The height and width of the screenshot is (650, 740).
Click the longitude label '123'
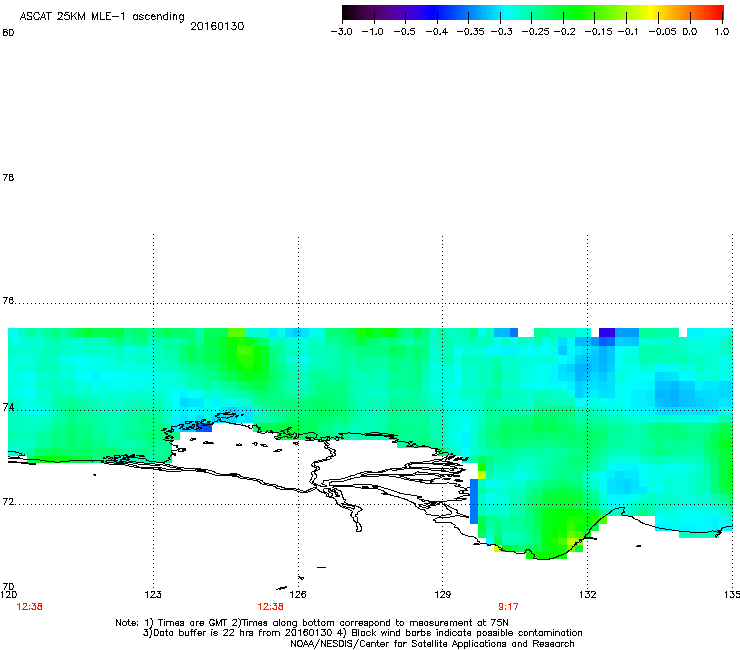pyautogui.click(x=153, y=594)
